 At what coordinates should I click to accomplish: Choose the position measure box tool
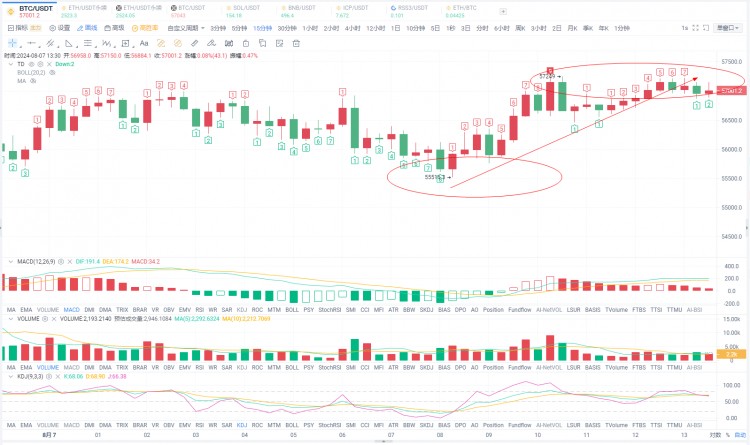click(x=125, y=44)
